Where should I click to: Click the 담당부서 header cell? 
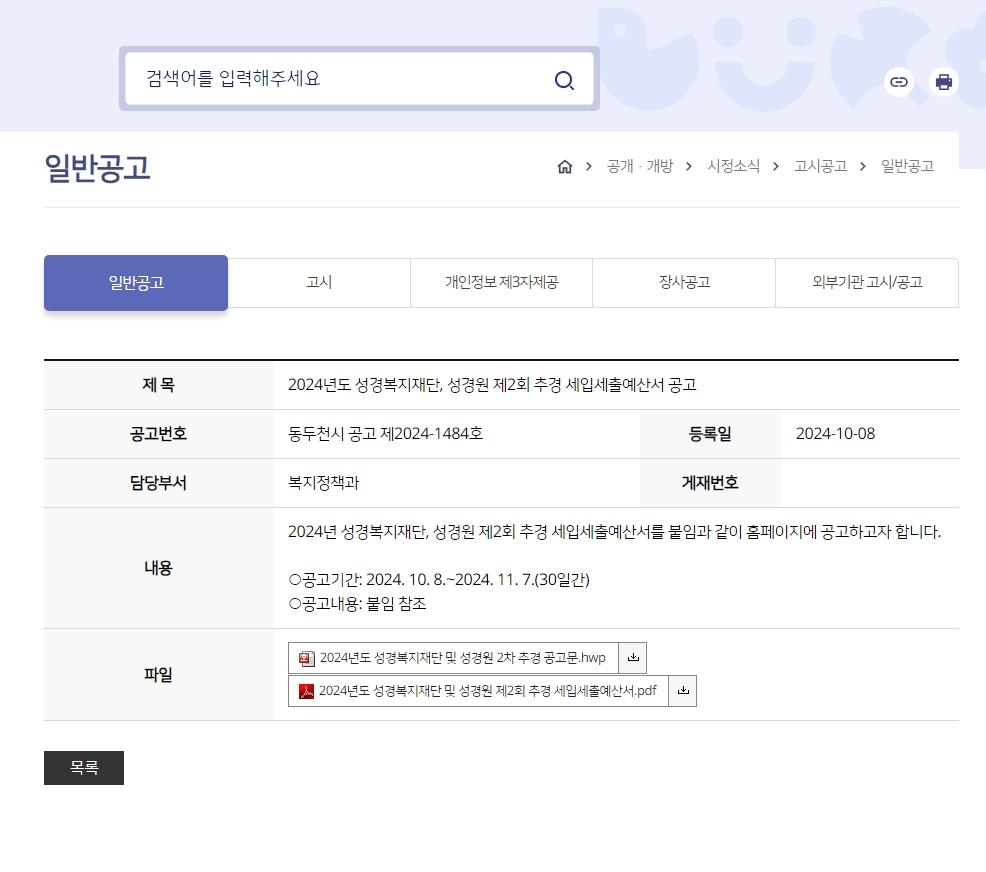pos(158,483)
